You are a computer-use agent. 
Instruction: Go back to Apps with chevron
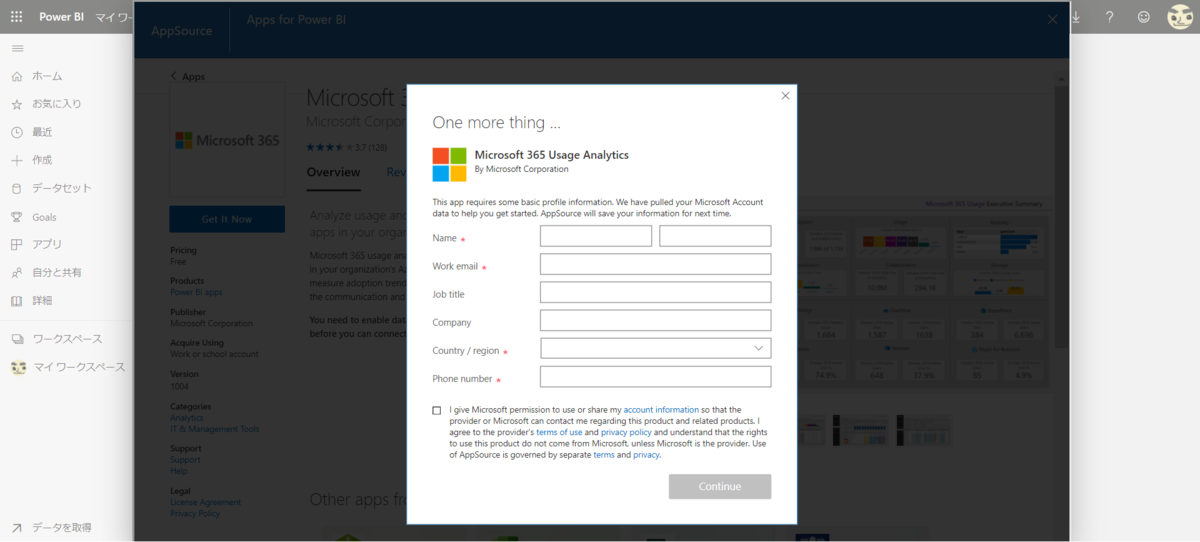click(187, 76)
